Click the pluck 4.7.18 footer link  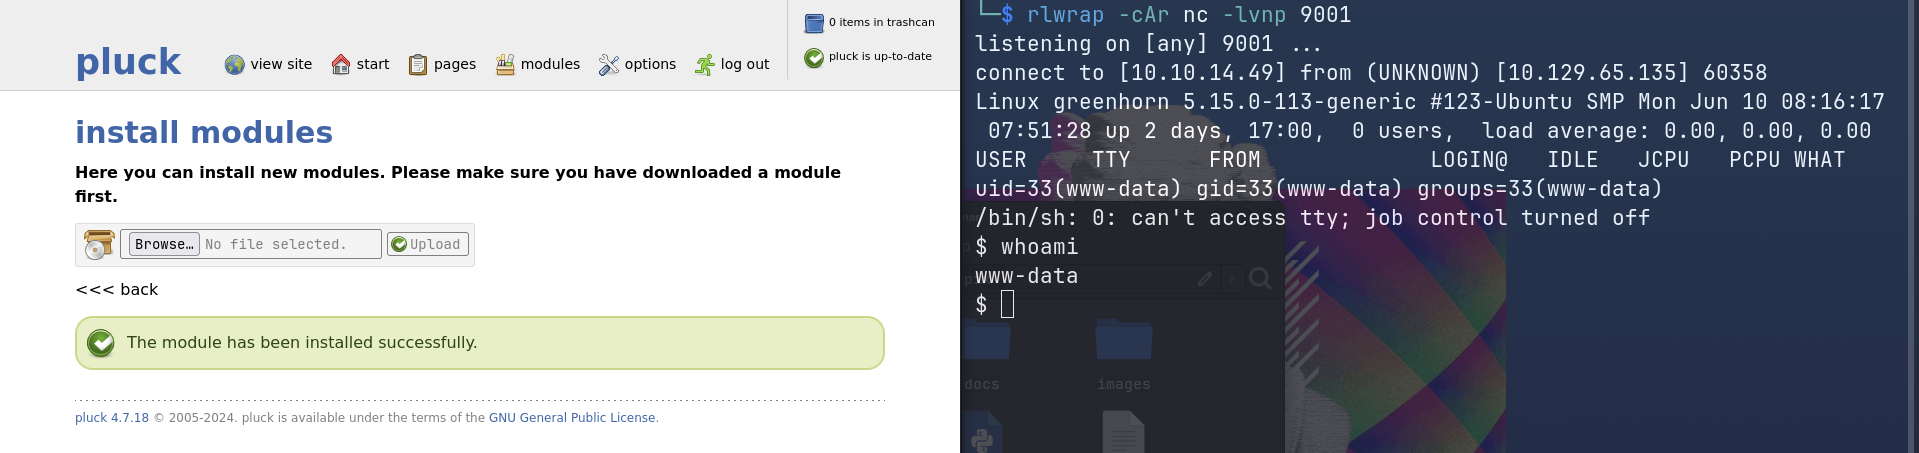[112, 418]
